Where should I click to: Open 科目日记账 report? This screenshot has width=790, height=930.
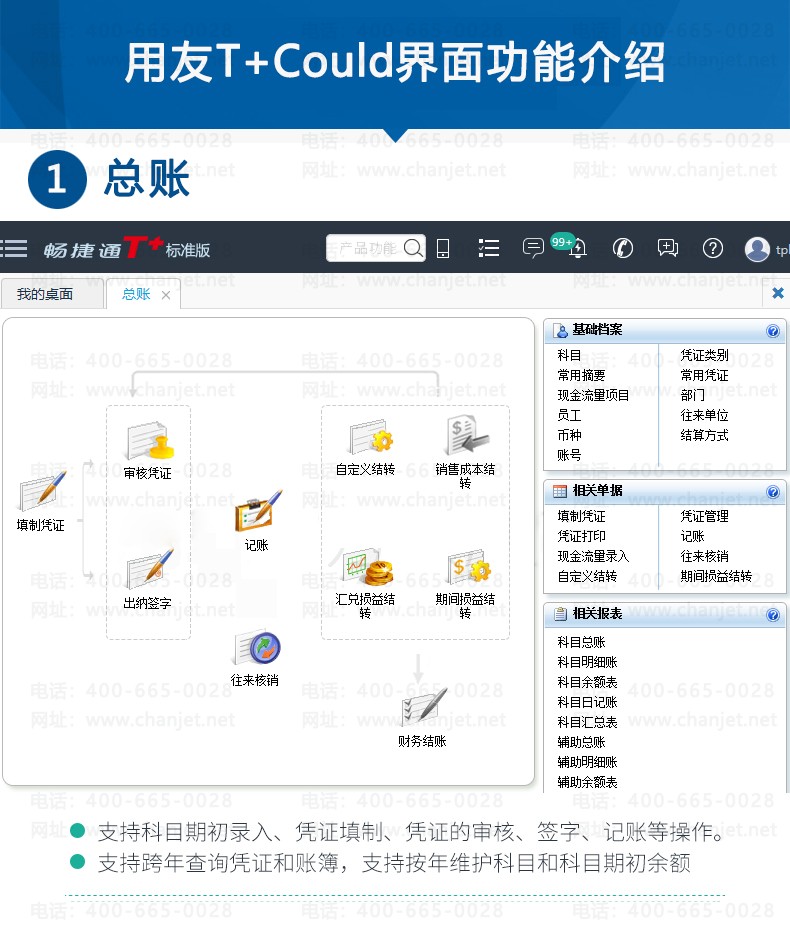click(x=587, y=702)
